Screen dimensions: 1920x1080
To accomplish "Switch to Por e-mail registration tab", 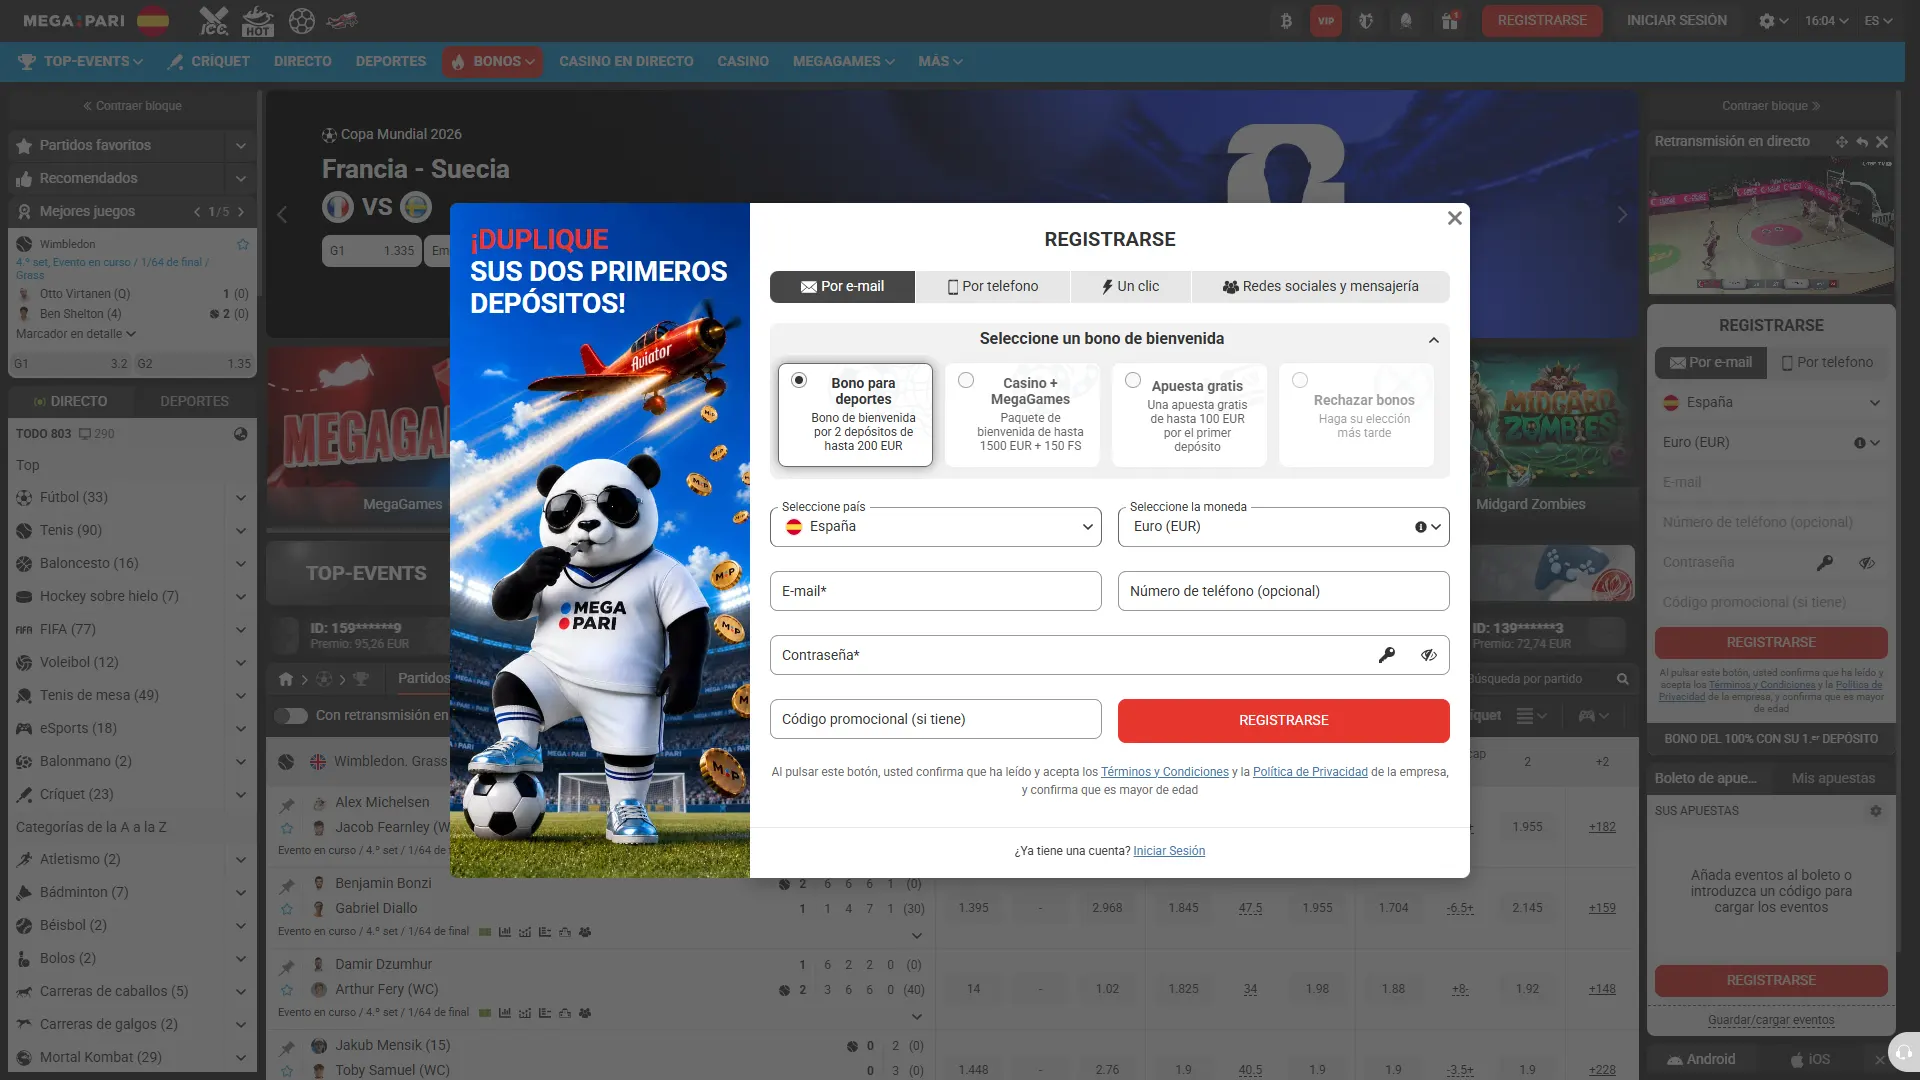I will [842, 287].
